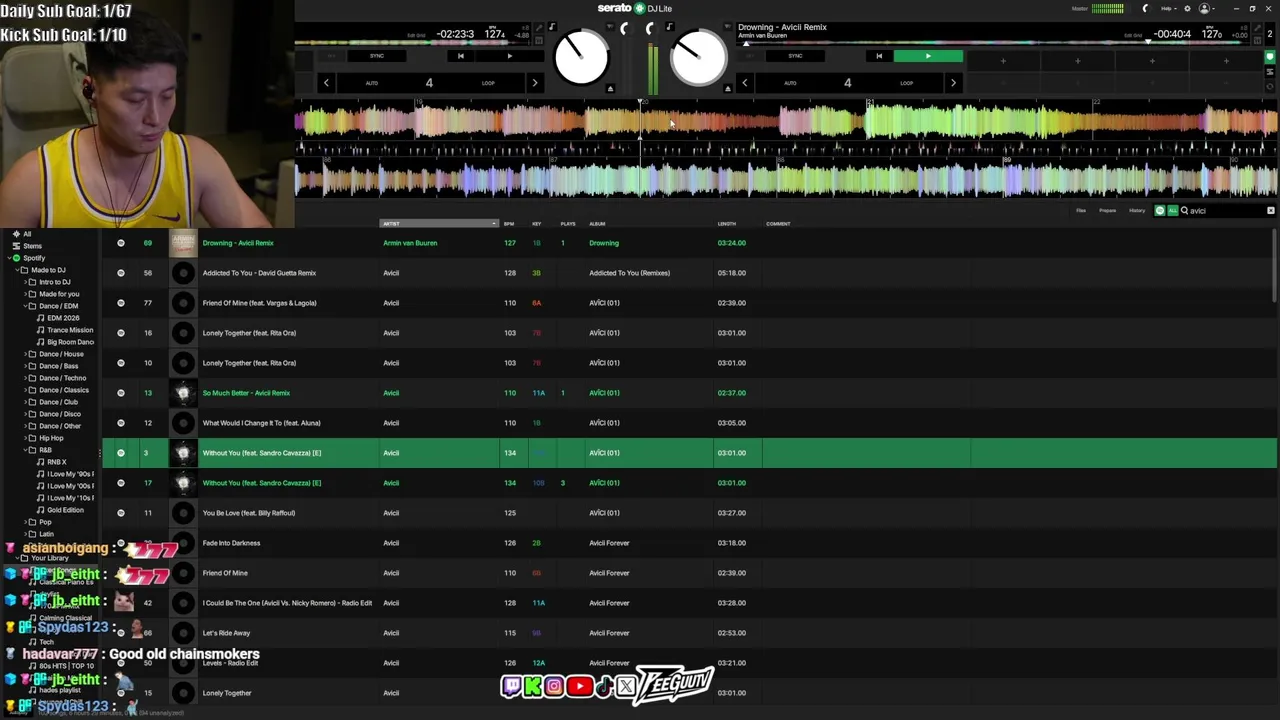Open the History panel tab
The width and height of the screenshot is (1280, 720).
pos(1137,211)
